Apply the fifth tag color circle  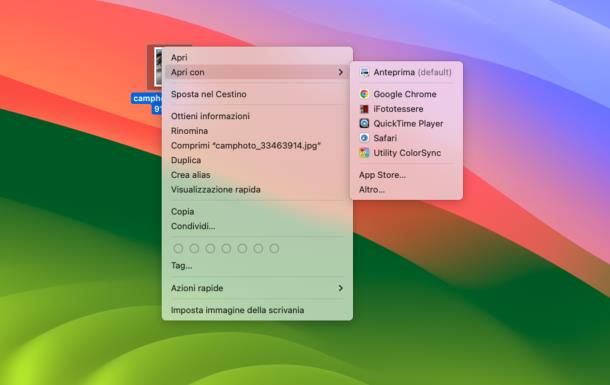pos(242,248)
